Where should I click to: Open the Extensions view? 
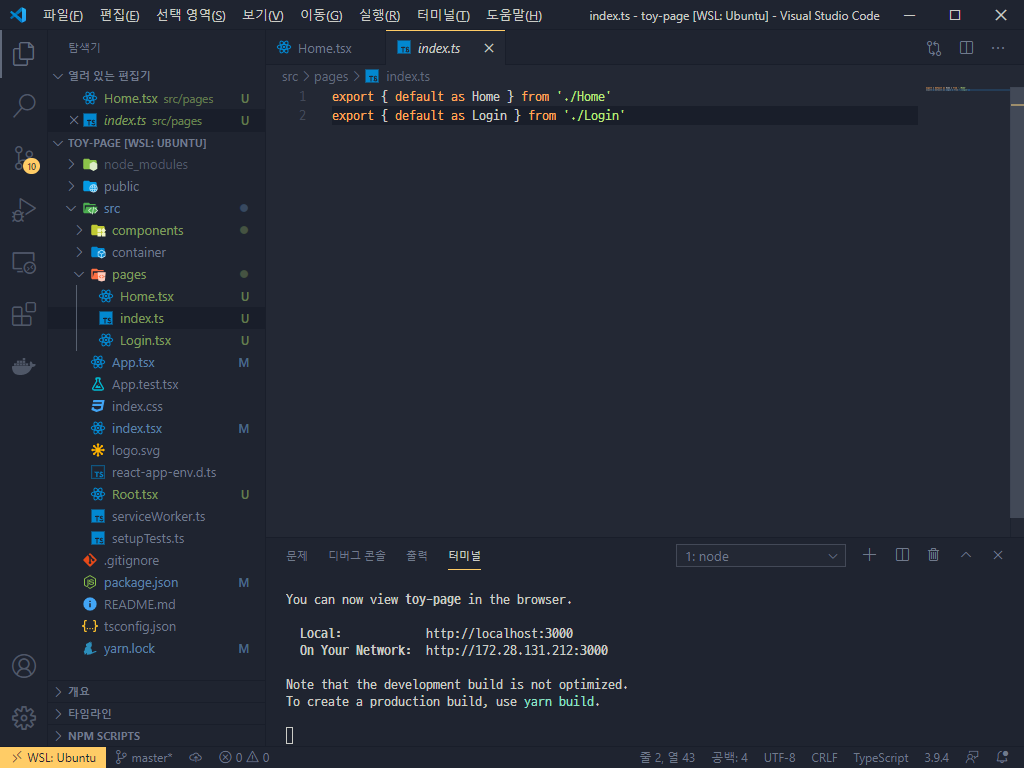pyautogui.click(x=24, y=314)
